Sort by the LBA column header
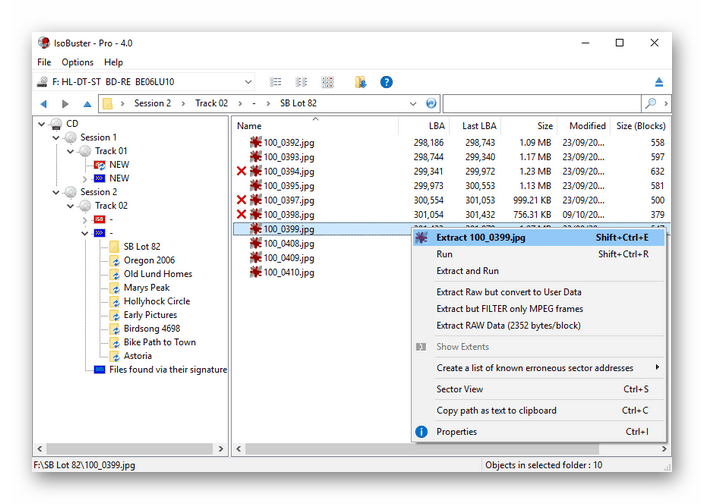The image size is (704, 504). click(424, 126)
